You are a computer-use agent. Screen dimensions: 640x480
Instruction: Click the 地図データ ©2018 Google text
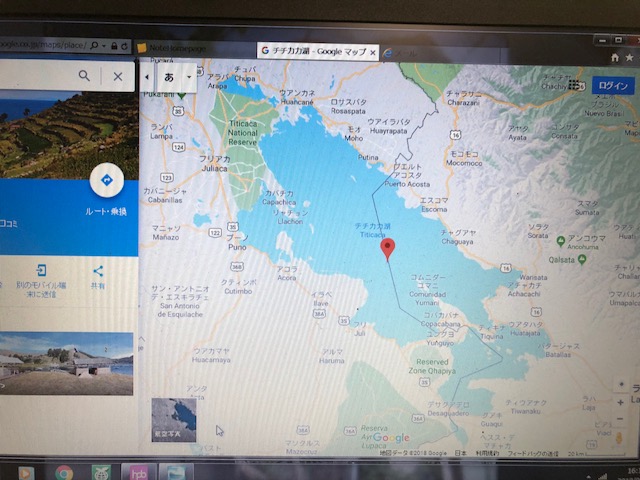tap(413, 453)
